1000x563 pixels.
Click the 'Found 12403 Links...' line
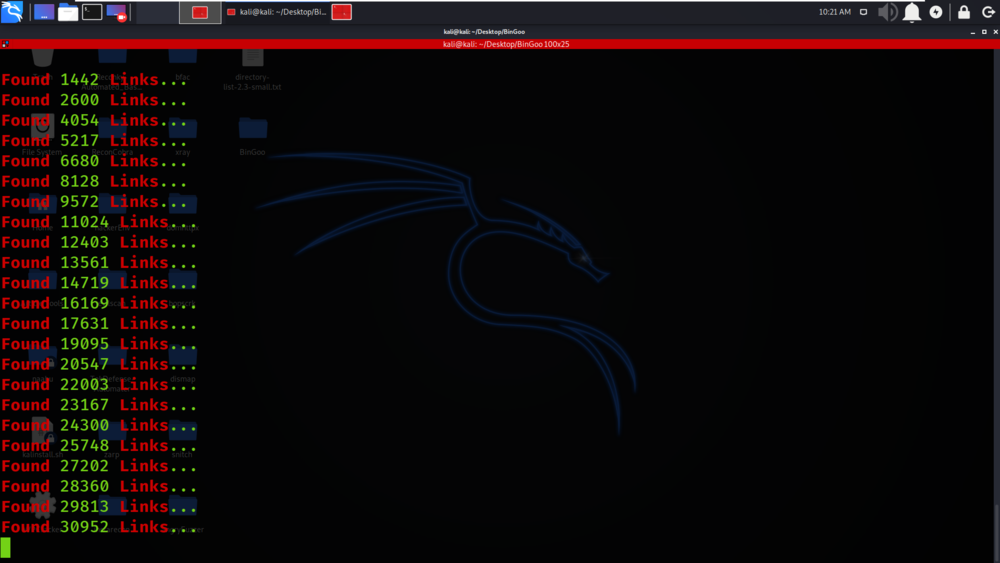(99, 243)
